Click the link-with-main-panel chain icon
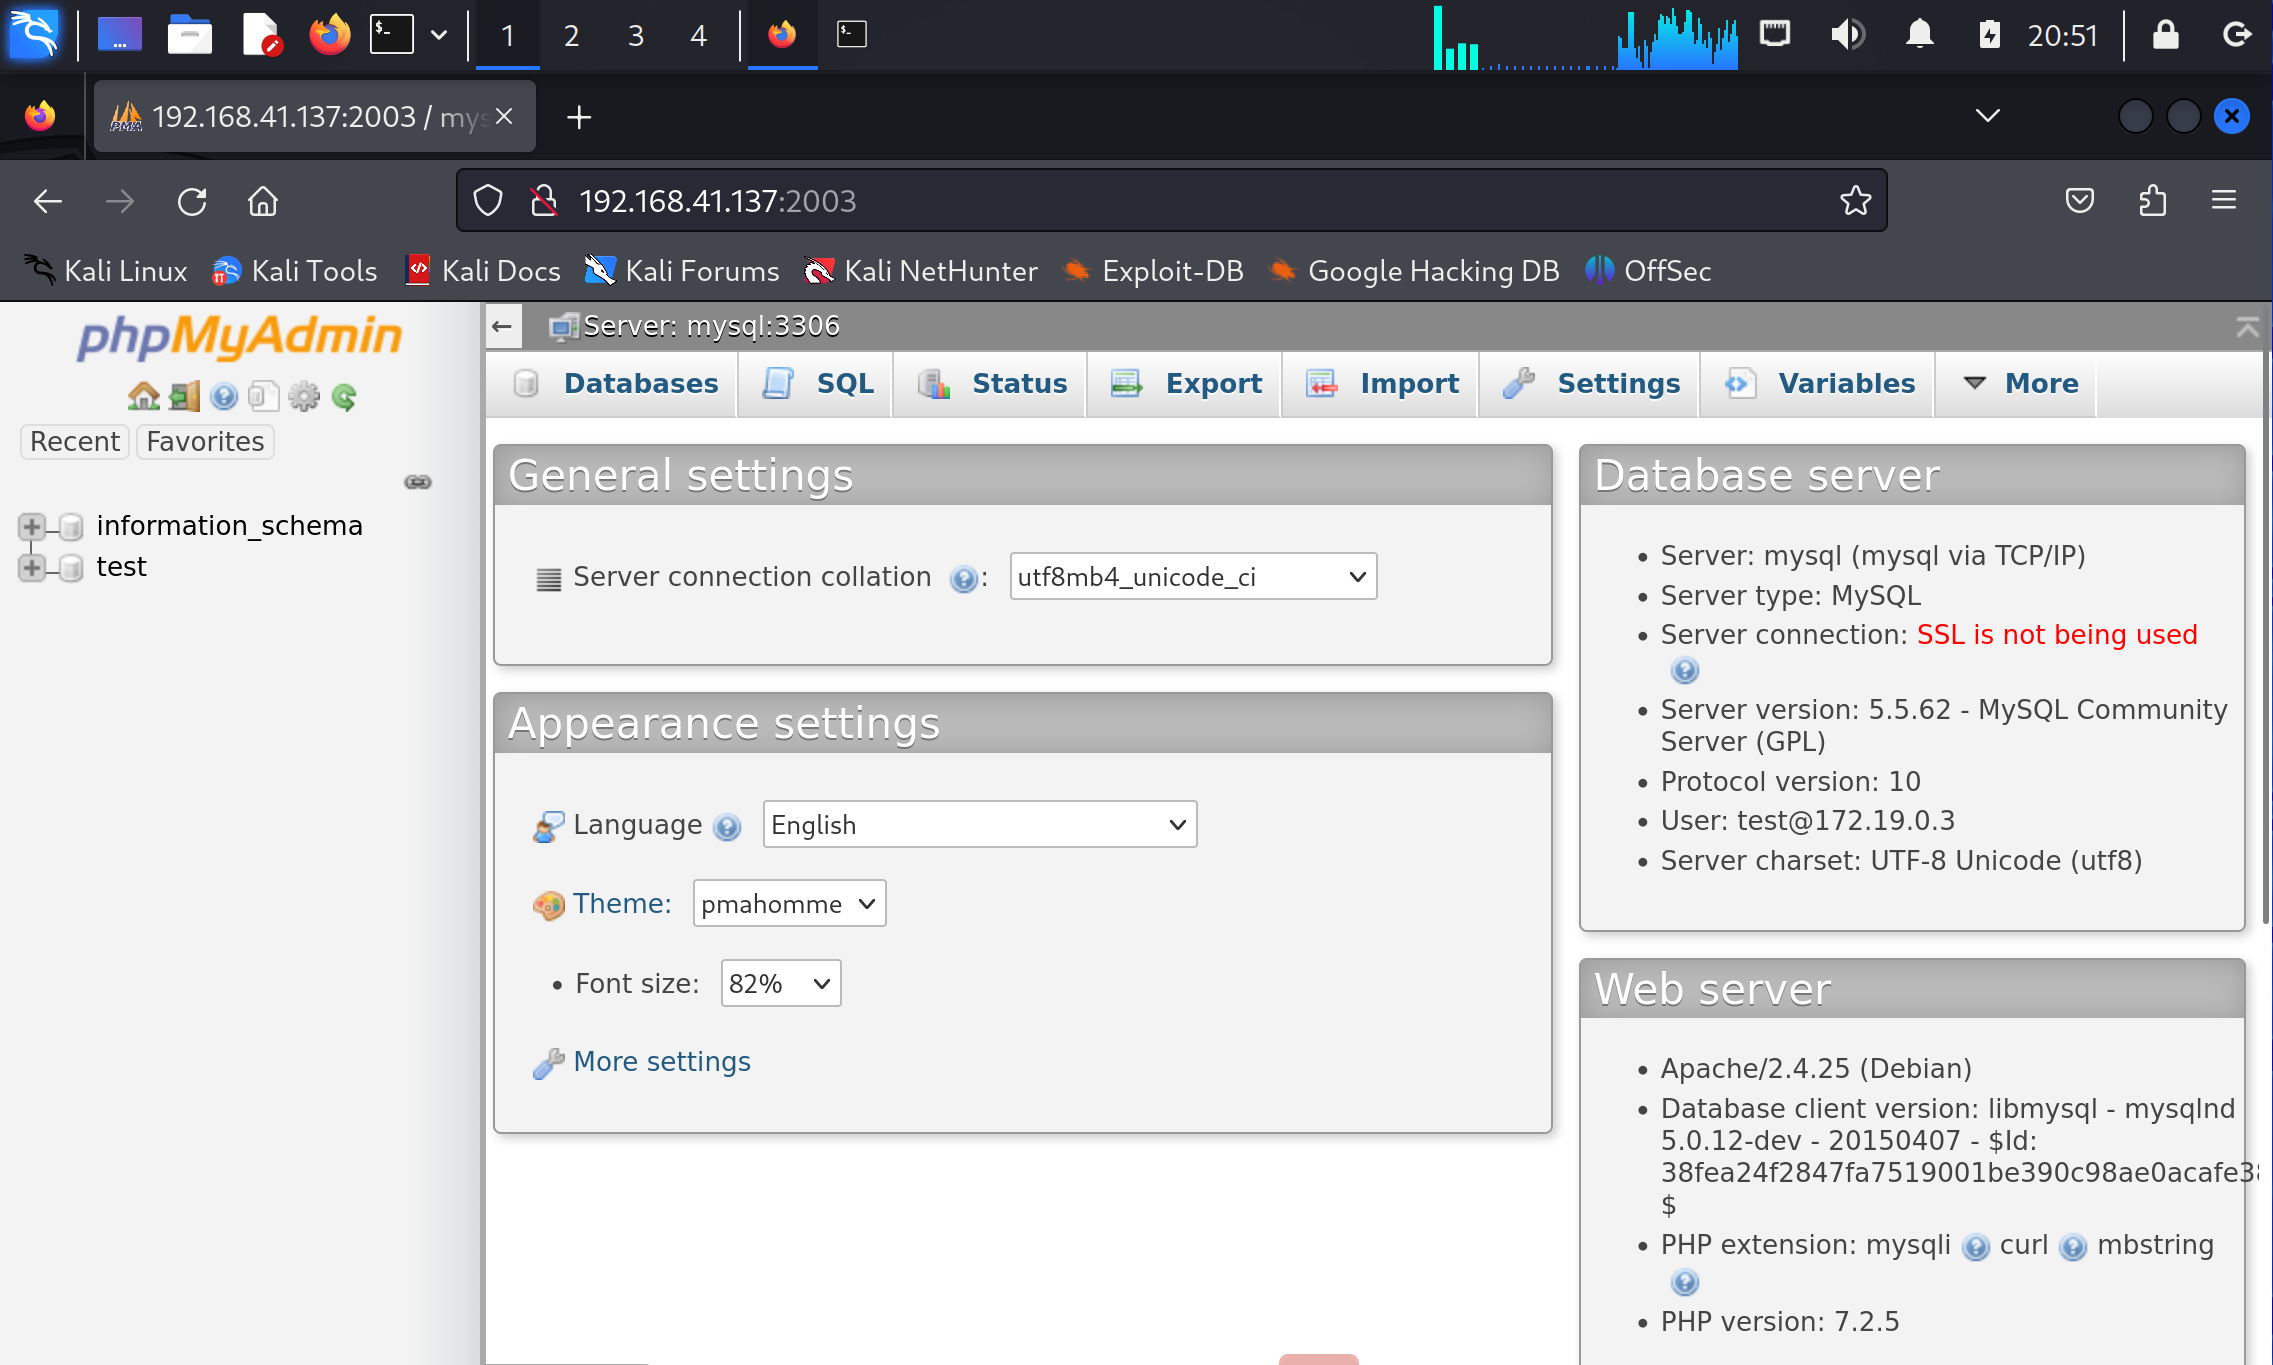The image size is (2273, 1365). point(418,482)
